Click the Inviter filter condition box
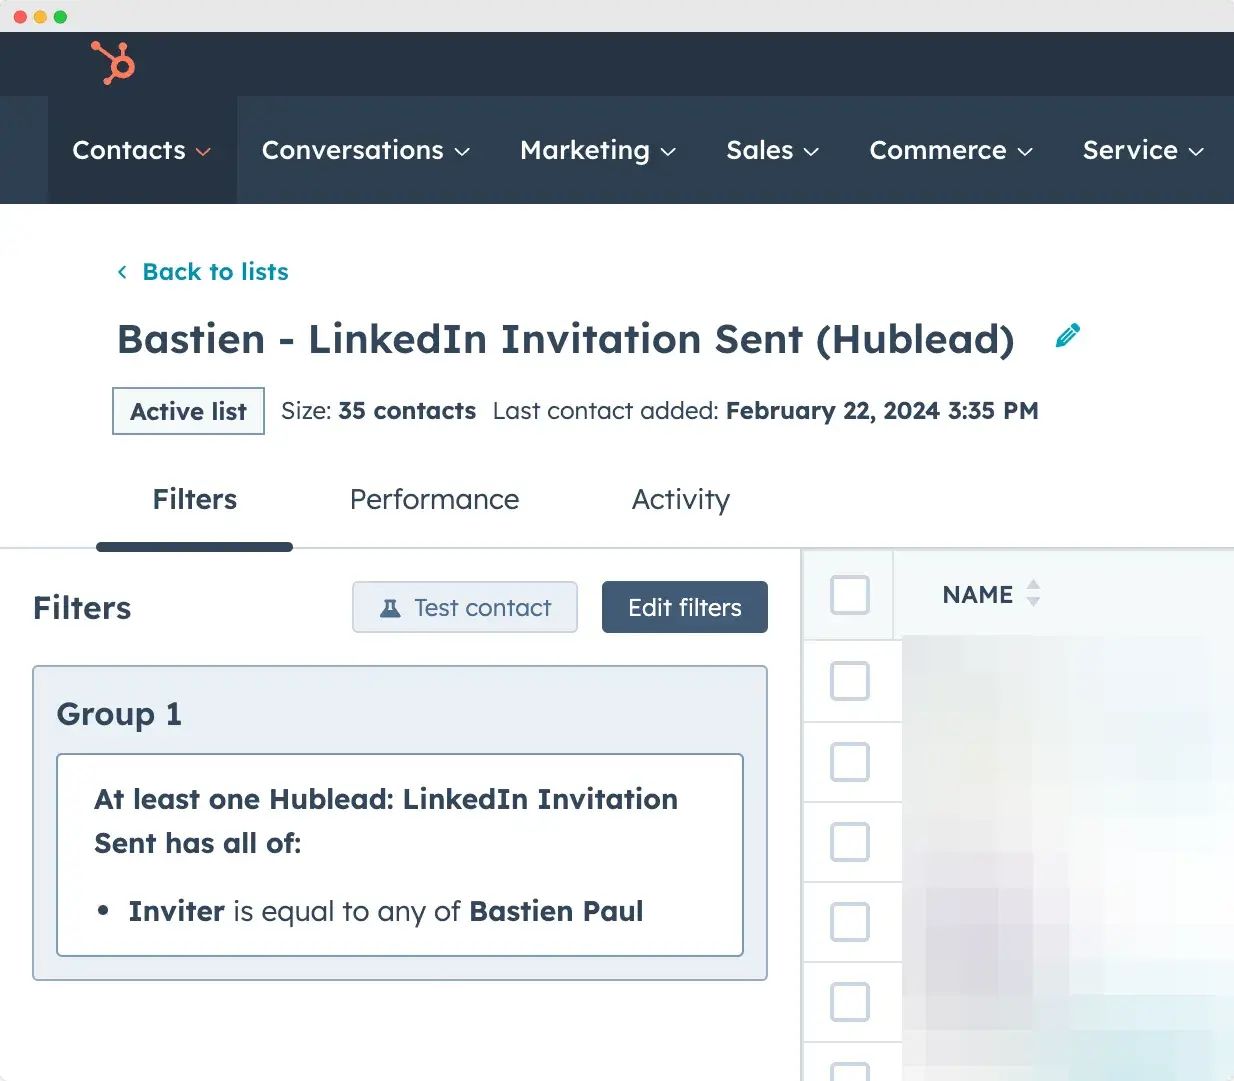Screen dimensions: 1234x1081 pyautogui.click(x=400, y=855)
